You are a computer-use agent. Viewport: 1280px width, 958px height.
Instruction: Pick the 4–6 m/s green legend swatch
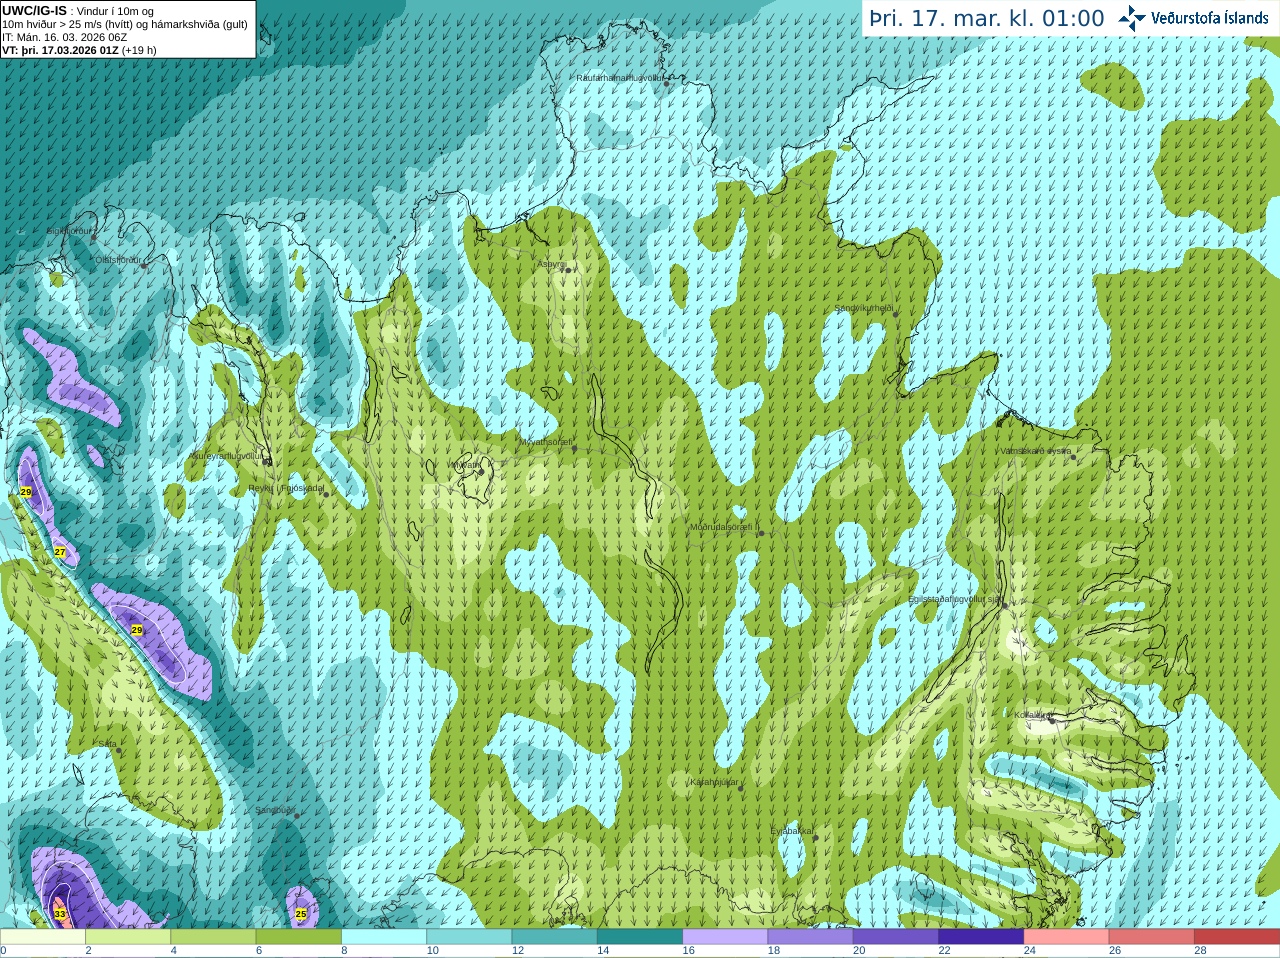click(x=213, y=937)
